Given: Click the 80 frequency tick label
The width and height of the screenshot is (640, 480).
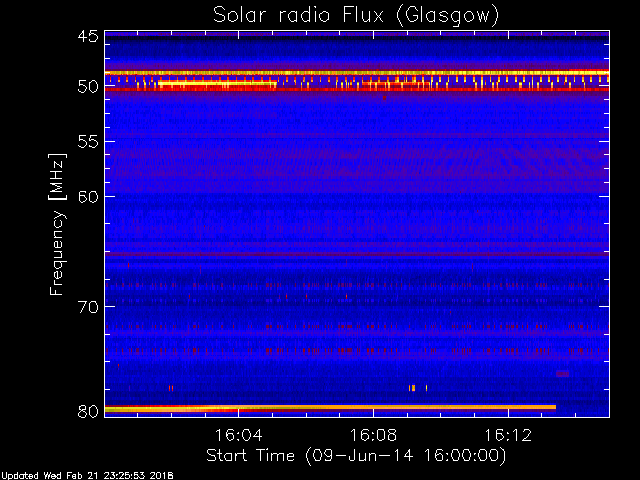Looking at the screenshot, I should [x=88, y=411].
